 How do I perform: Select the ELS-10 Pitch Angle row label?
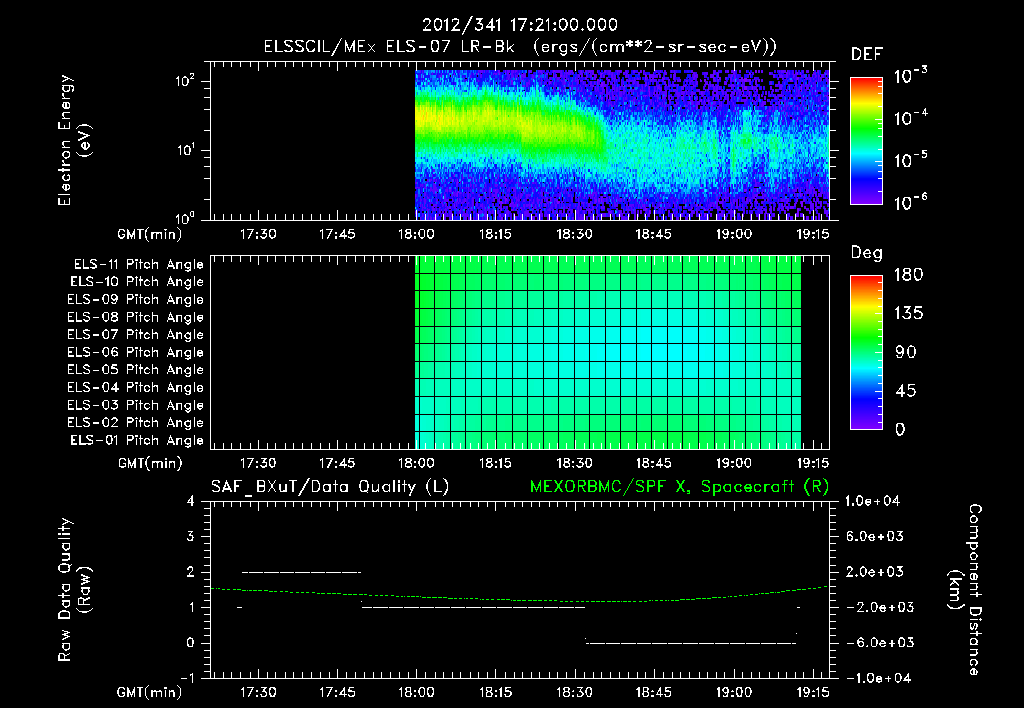pos(136,282)
